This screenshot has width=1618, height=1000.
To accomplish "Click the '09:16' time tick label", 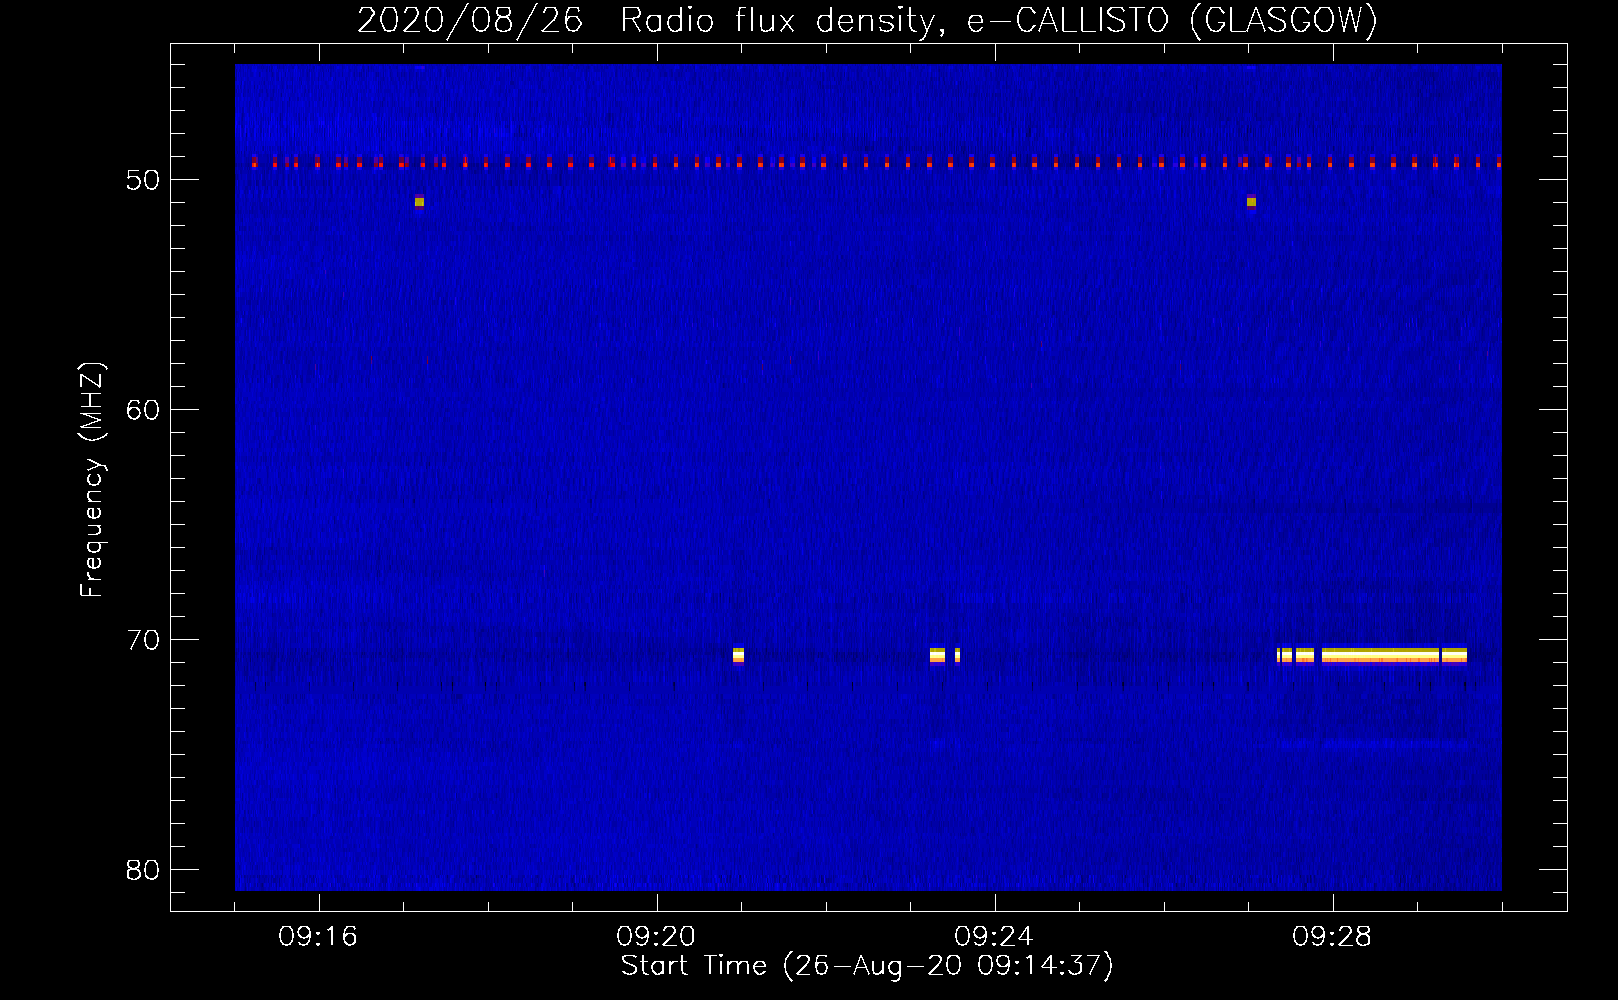I will pos(318,937).
